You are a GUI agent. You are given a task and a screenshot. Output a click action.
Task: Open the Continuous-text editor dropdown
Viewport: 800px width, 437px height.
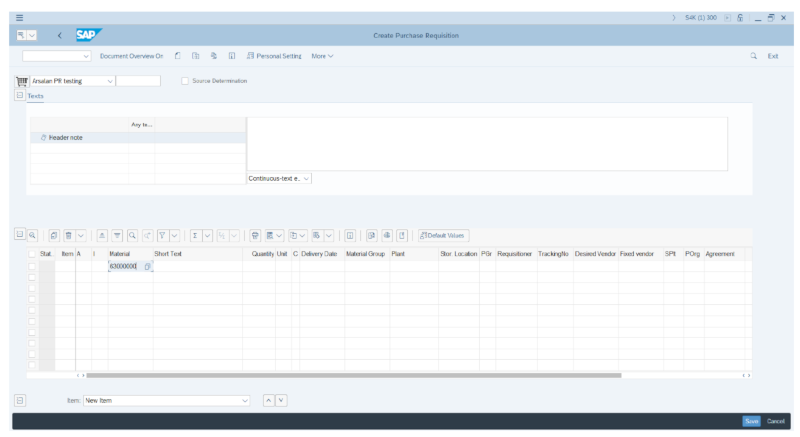pyautogui.click(x=306, y=178)
